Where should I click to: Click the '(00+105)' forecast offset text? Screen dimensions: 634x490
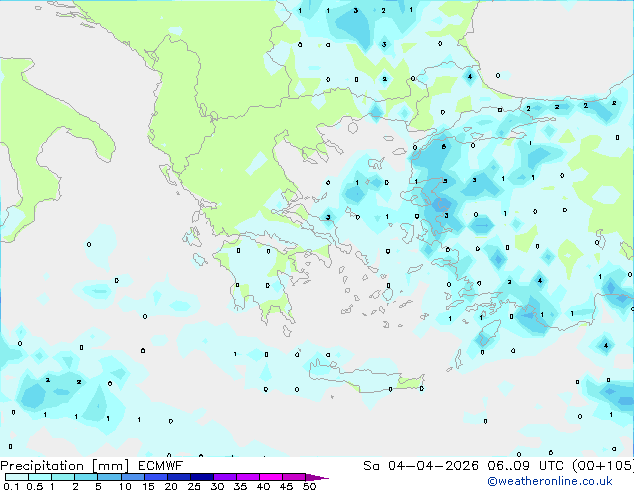[603, 466]
